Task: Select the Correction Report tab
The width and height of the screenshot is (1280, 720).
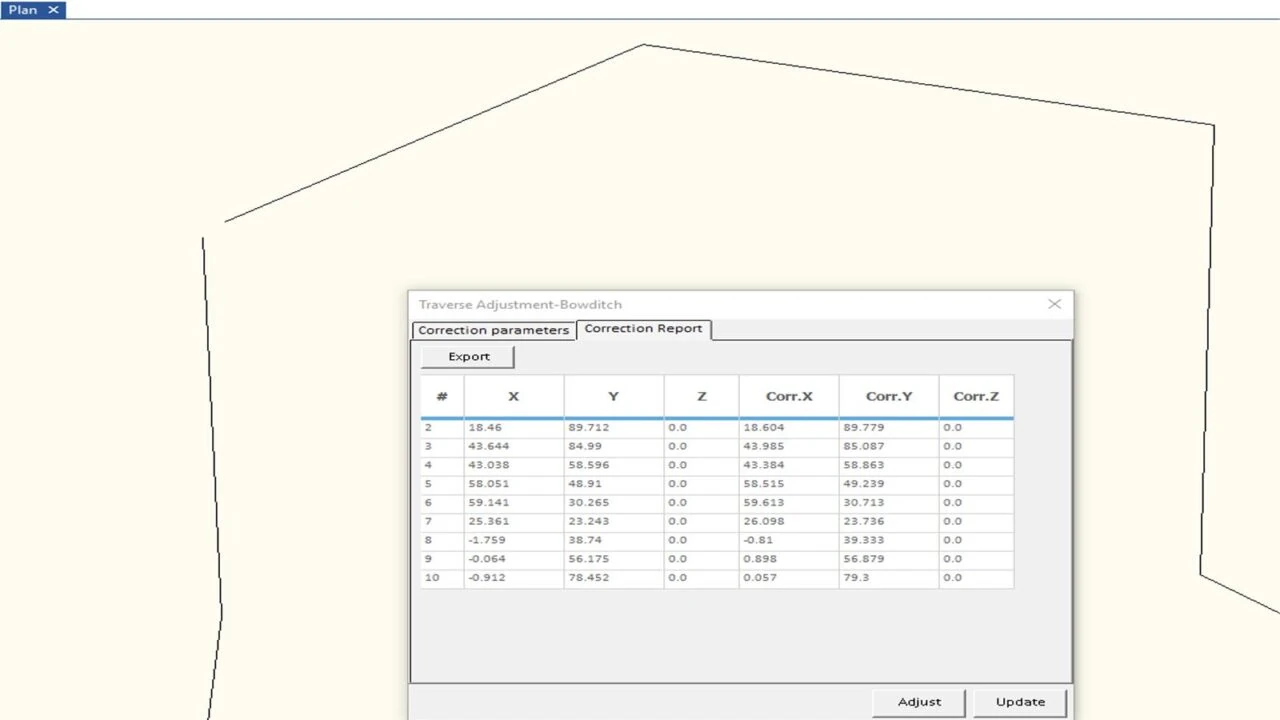Action: pos(643,328)
